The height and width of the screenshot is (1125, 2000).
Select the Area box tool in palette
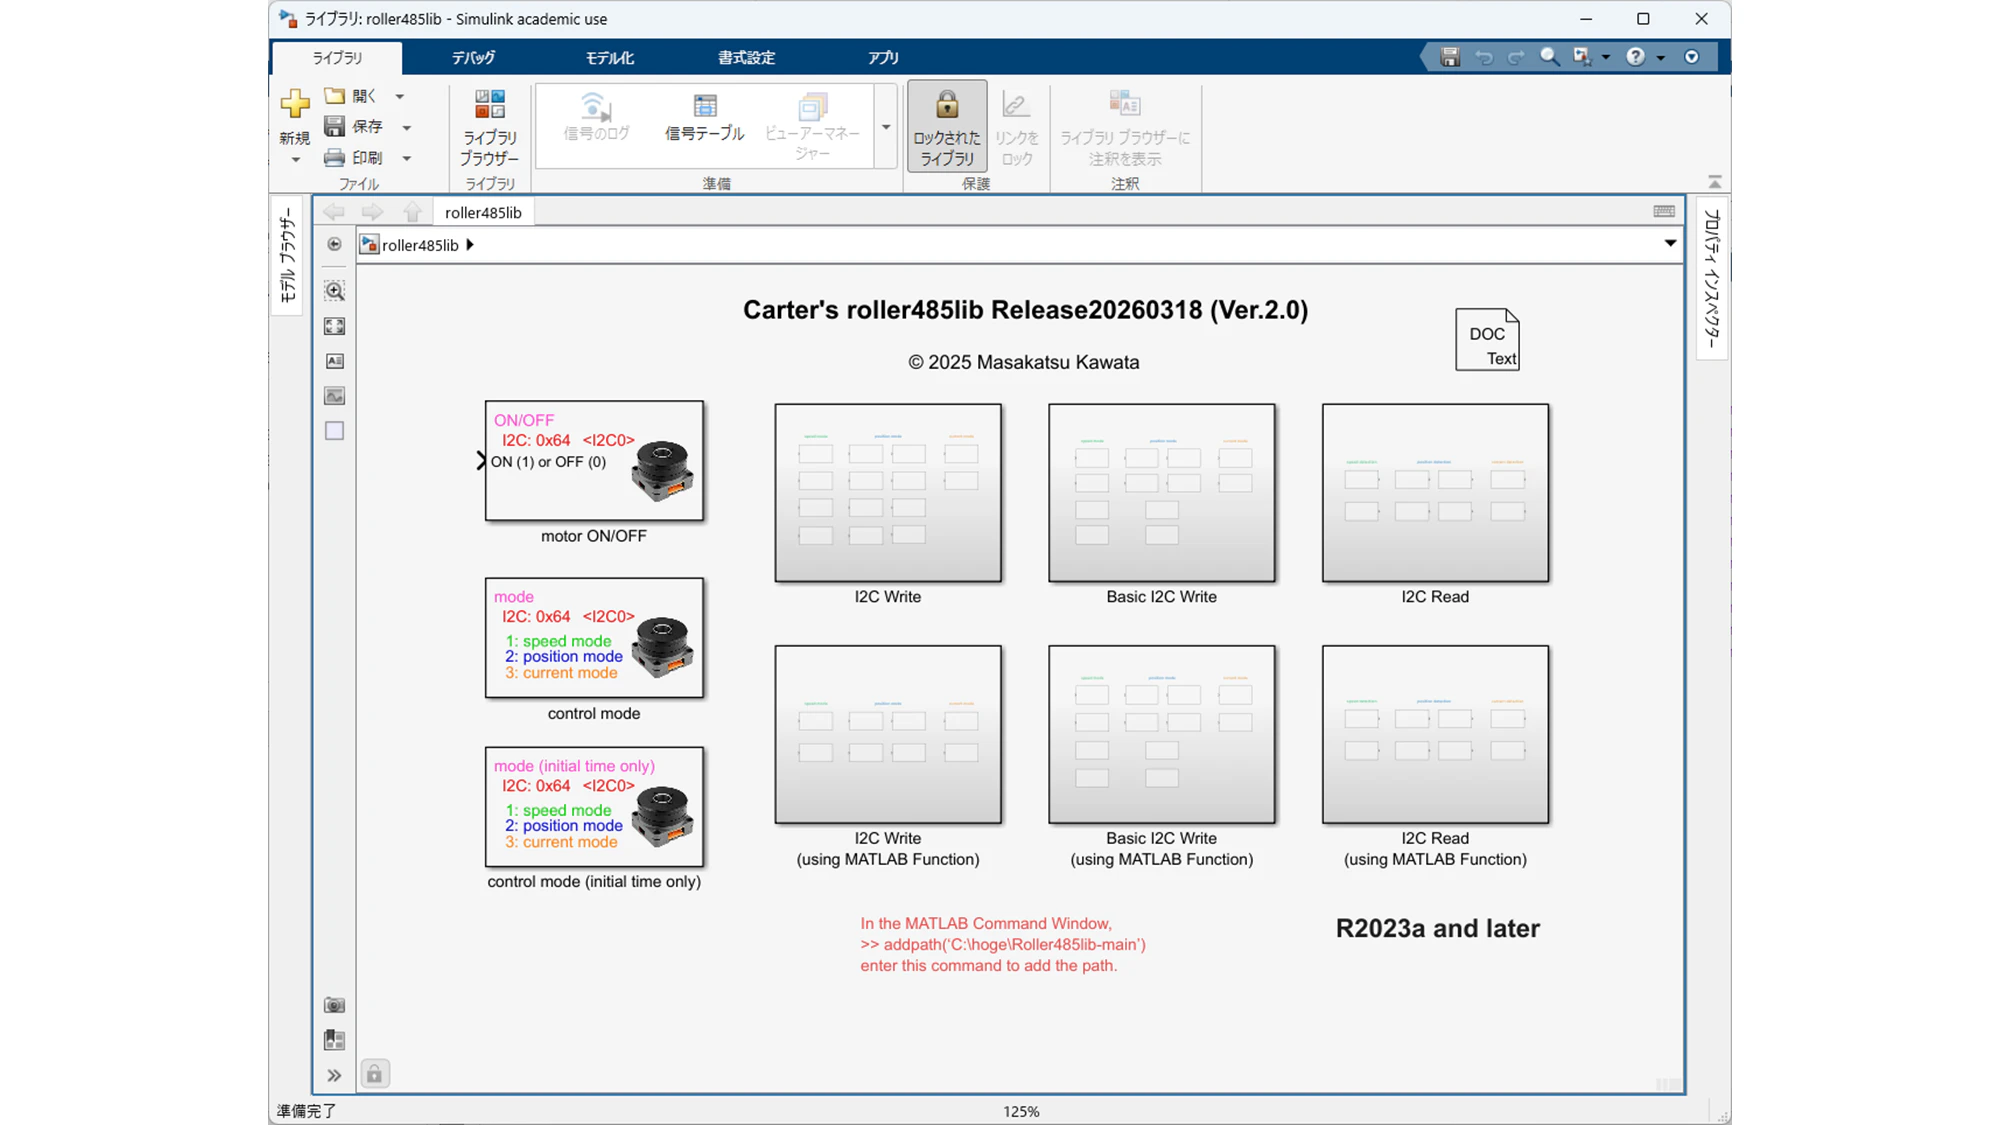point(334,431)
